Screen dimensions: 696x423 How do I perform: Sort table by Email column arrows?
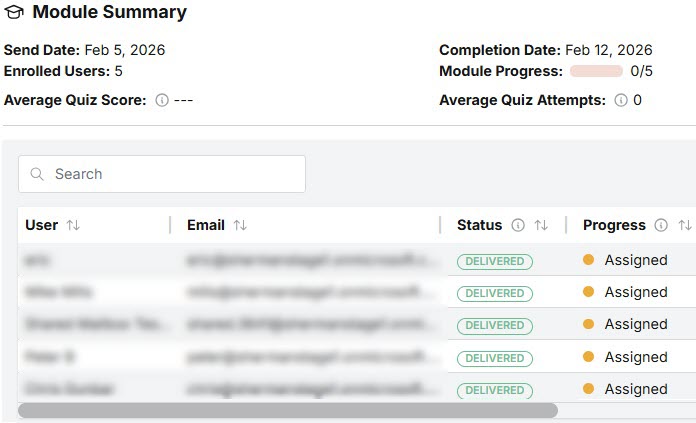[240, 225]
